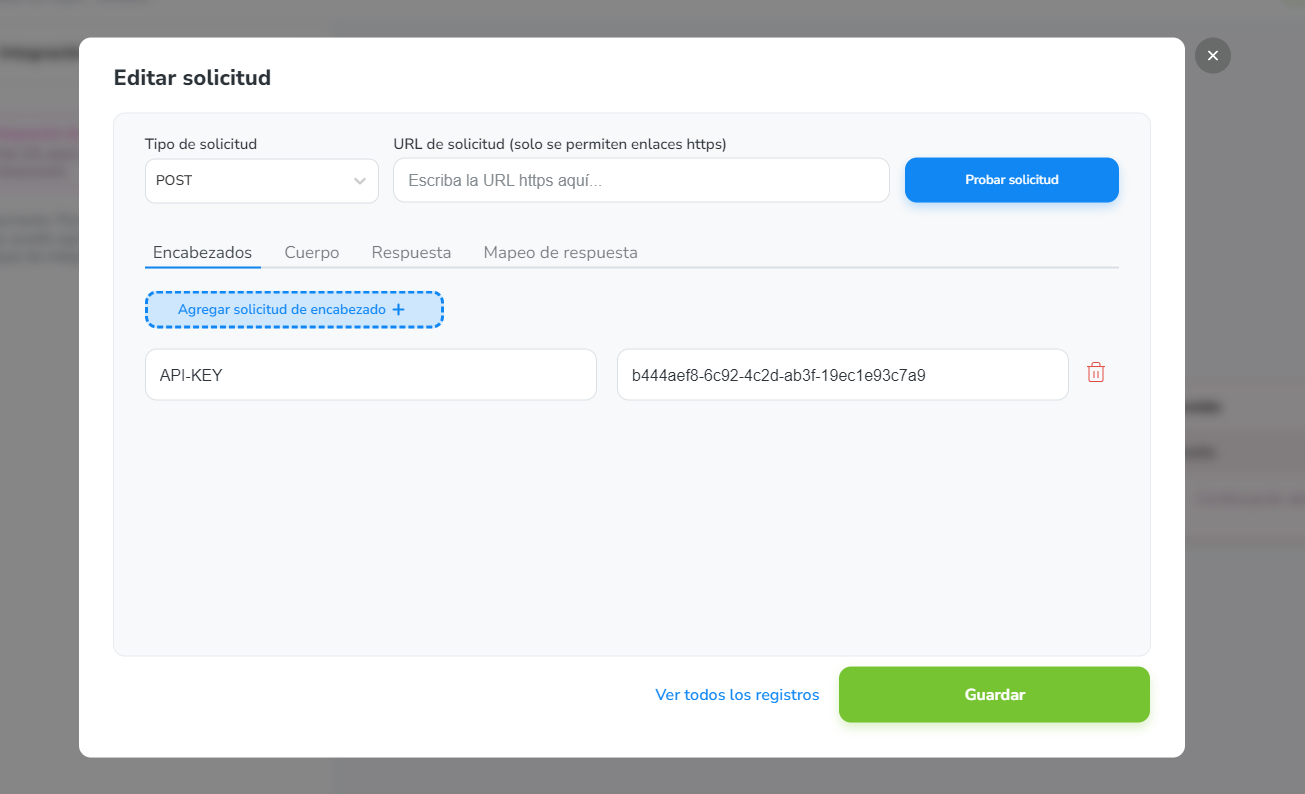Open Ver todos los registros link
1305x794 pixels.
tap(737, 695)
